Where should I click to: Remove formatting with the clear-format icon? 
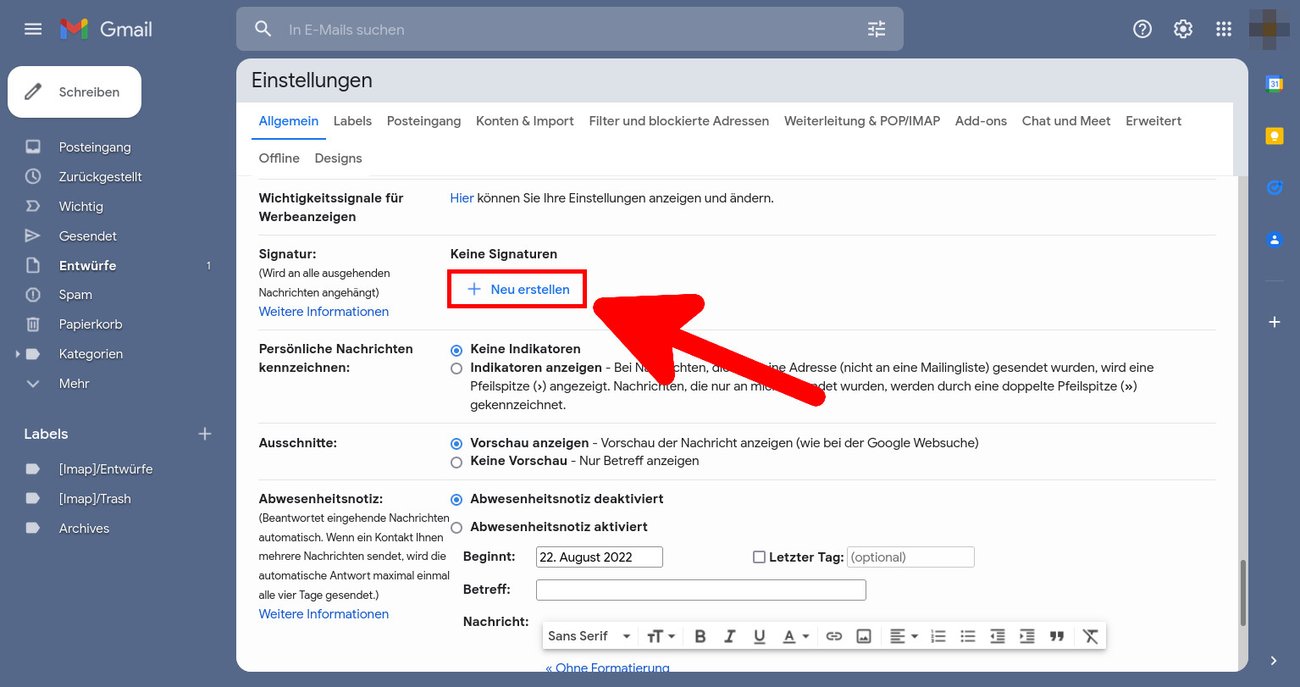tap(1090, 635)
